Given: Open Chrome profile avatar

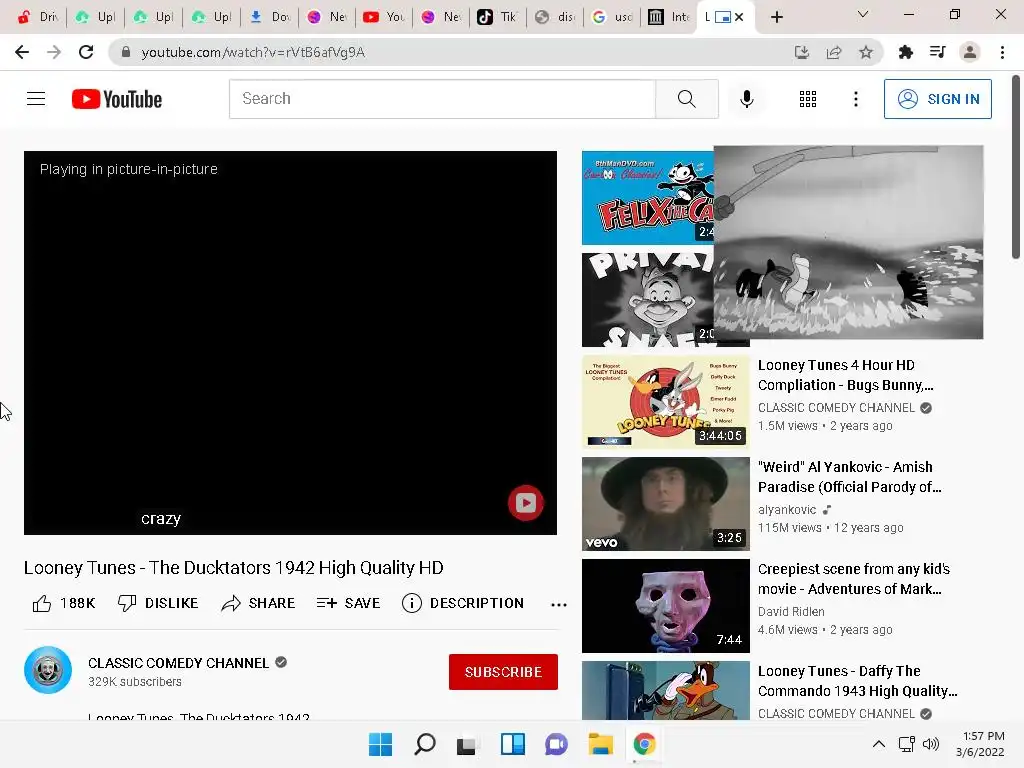Looking at the screenshot, I should point(970,52).
